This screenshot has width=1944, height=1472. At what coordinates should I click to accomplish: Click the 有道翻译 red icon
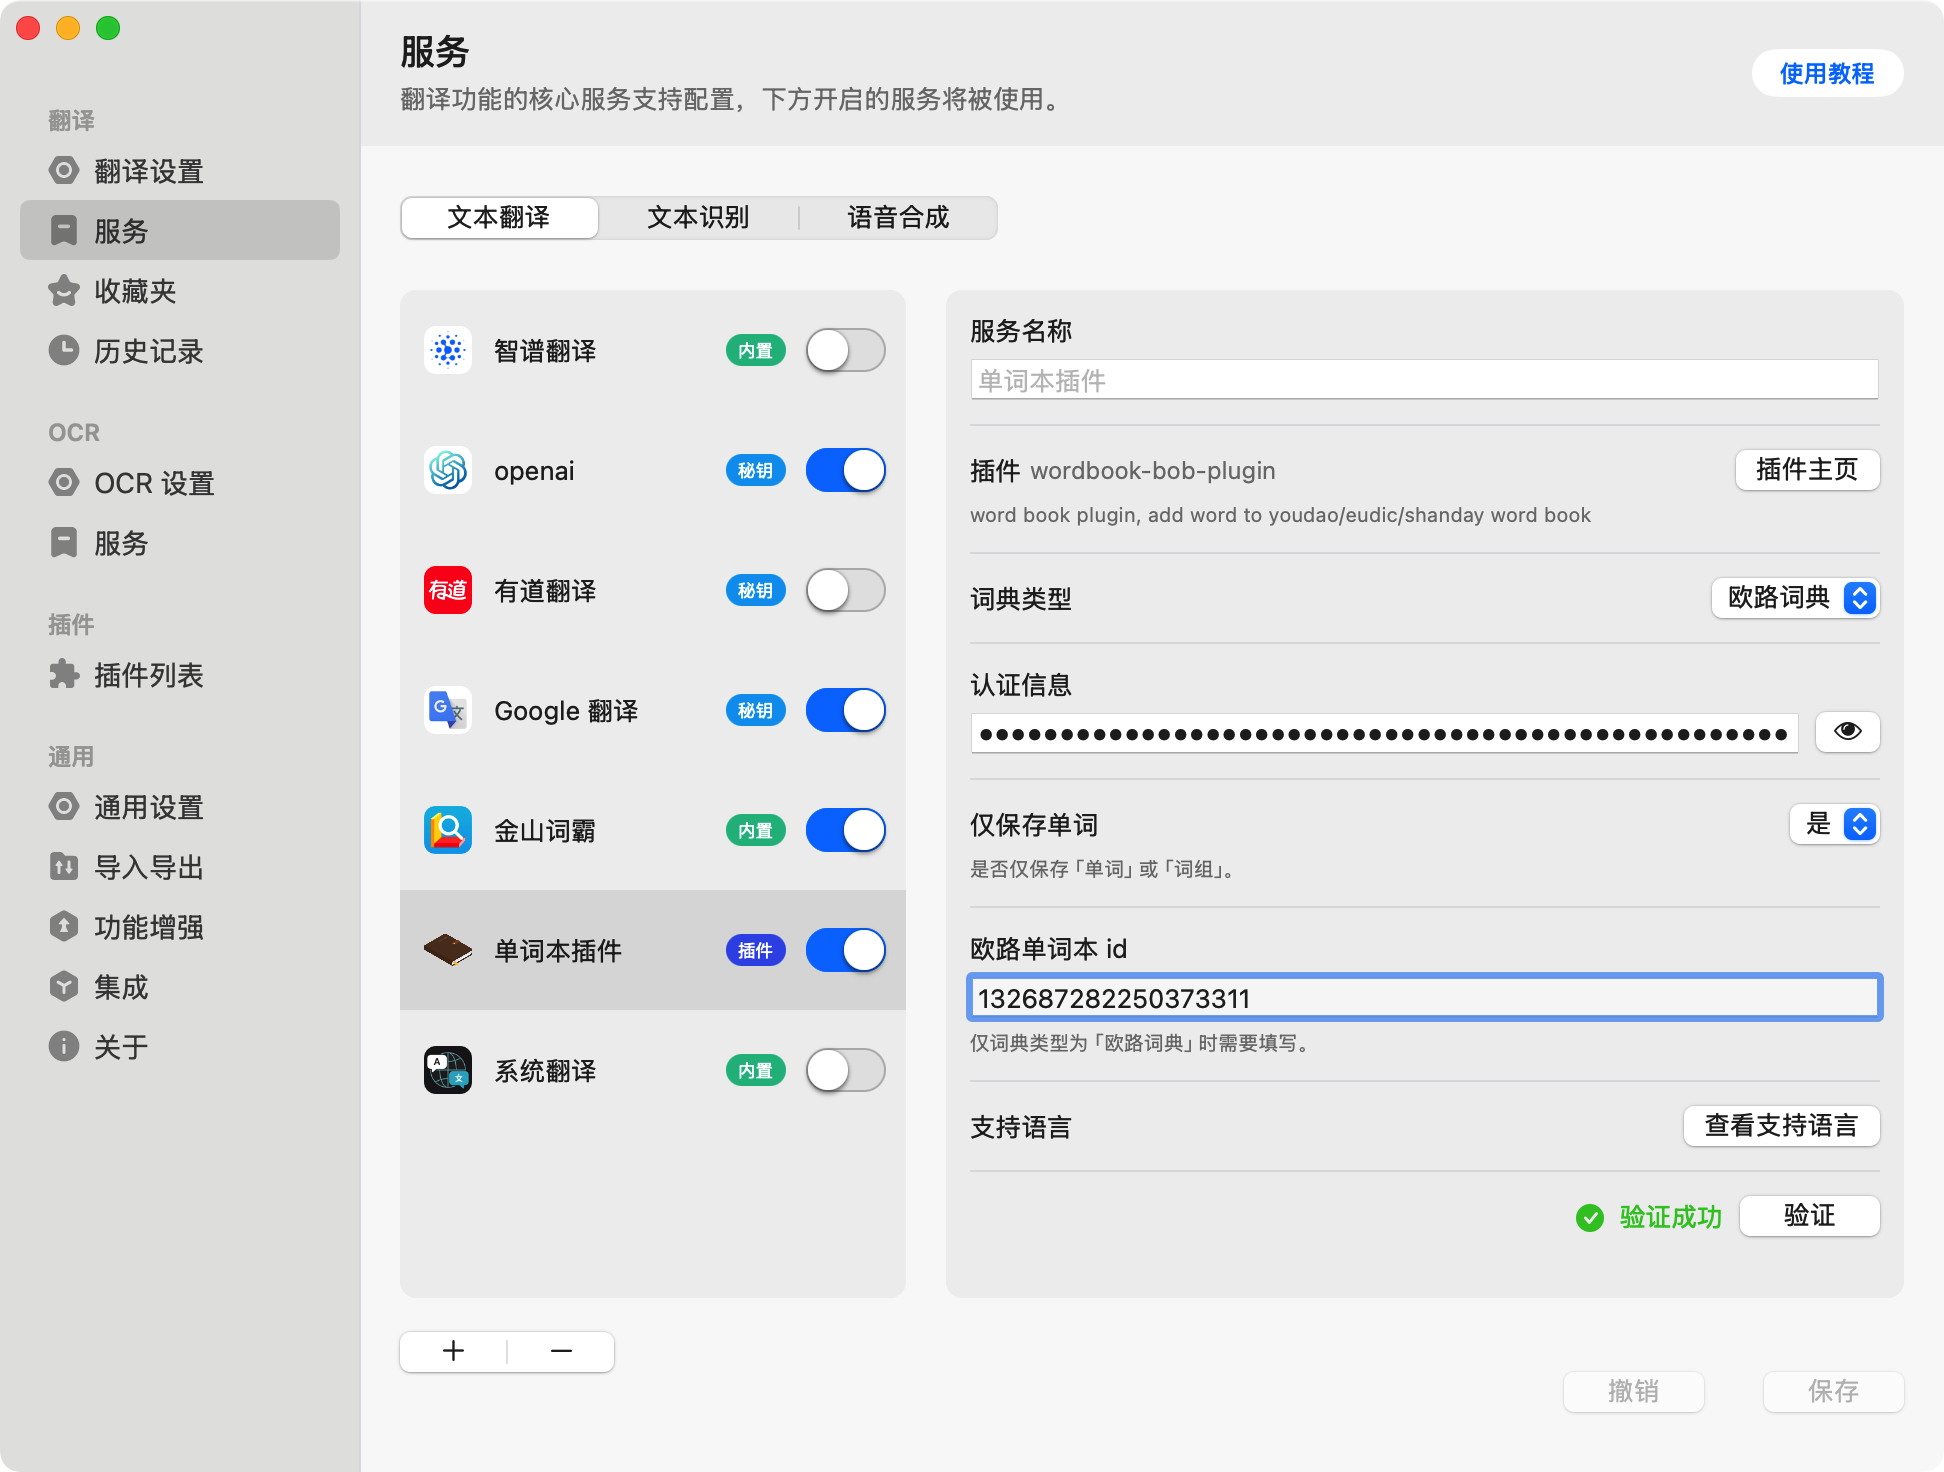coord(447,591)
